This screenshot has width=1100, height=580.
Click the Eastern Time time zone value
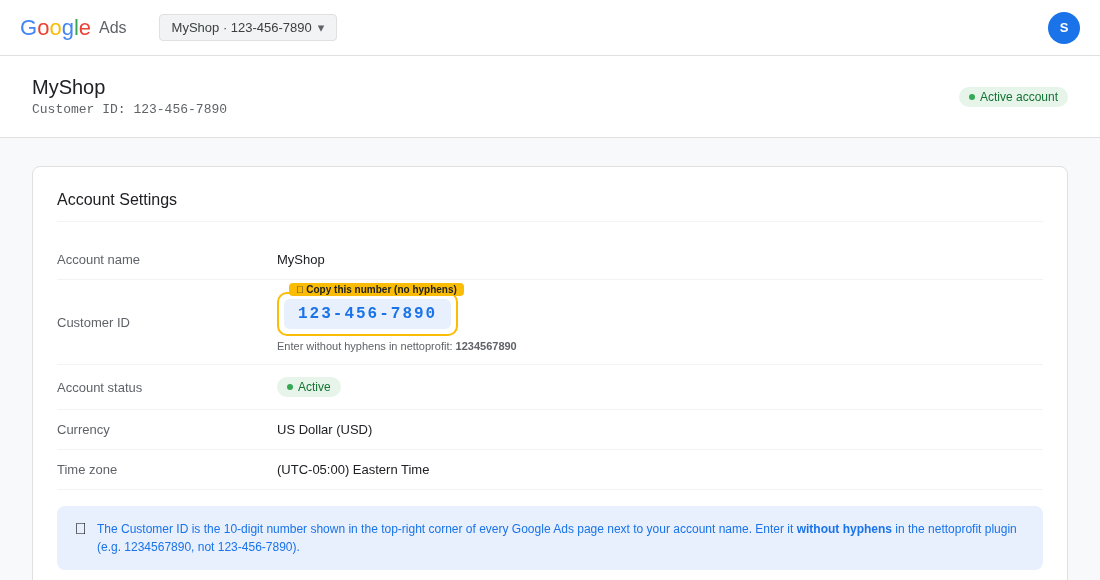(x=353, y=470)
